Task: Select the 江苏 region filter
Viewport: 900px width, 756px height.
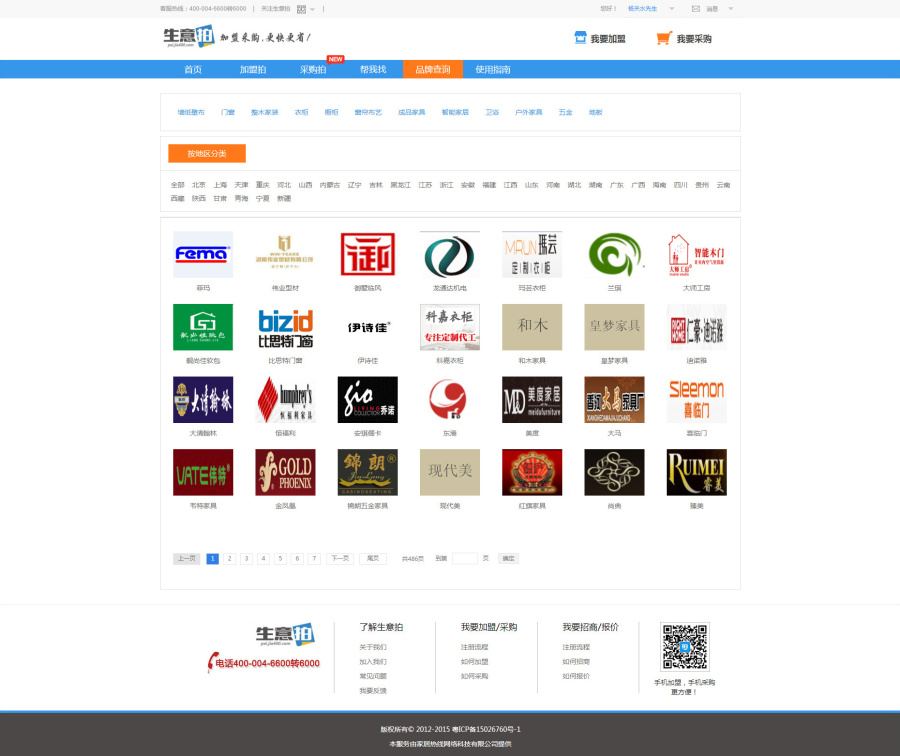Action: pyautogui.click(x=425, y=185)
